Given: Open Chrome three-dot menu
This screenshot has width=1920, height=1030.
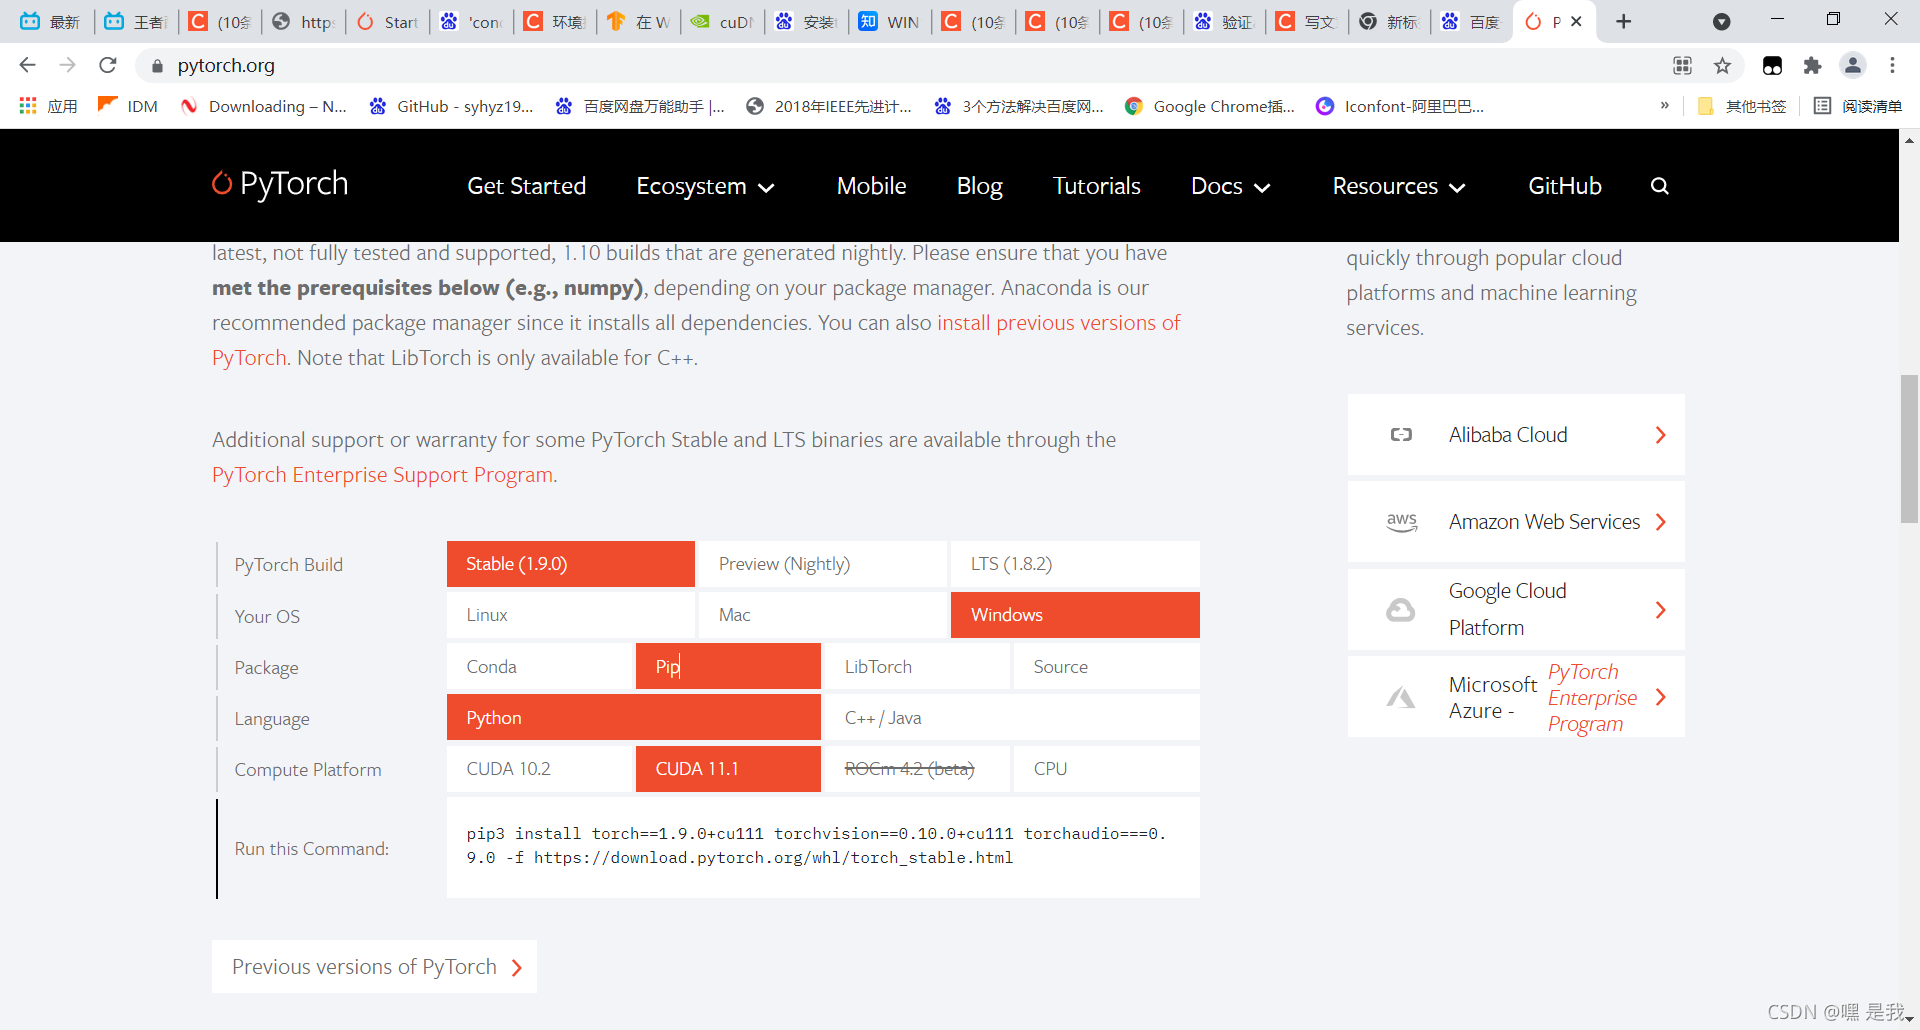Looking at the screenshot, I should click(x=1892, y=65).
